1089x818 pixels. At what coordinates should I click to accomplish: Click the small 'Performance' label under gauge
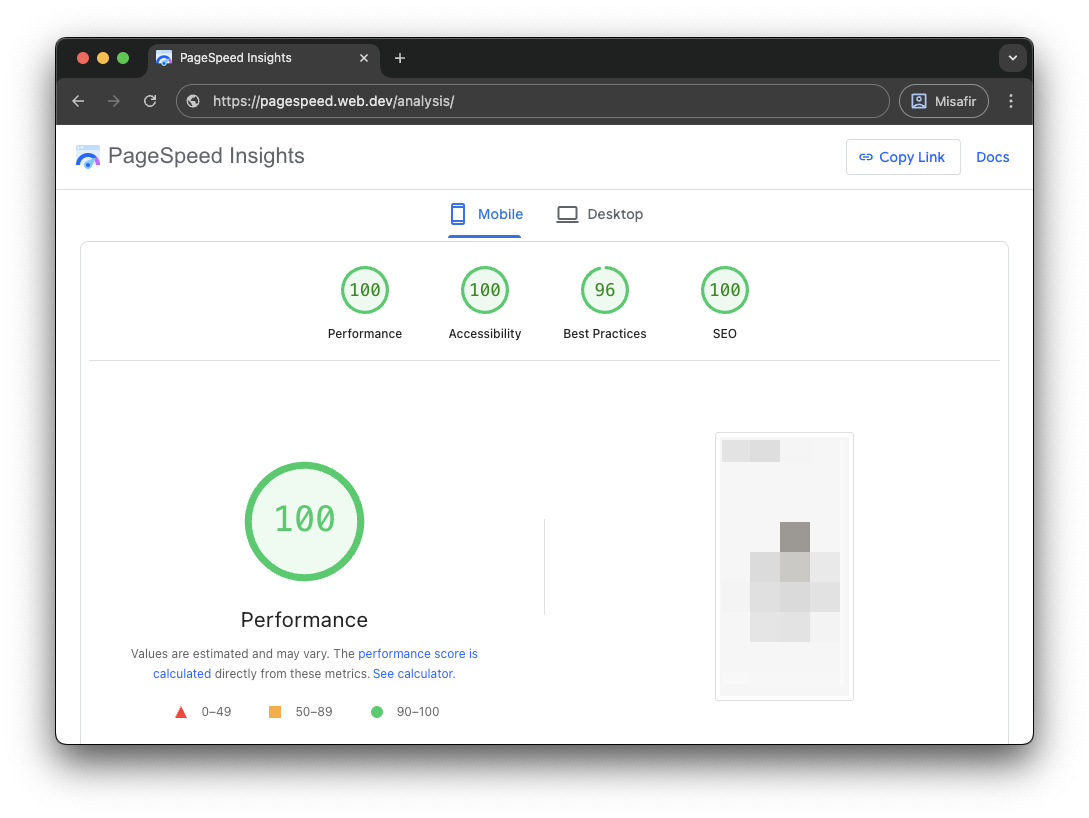coord(365,334)
